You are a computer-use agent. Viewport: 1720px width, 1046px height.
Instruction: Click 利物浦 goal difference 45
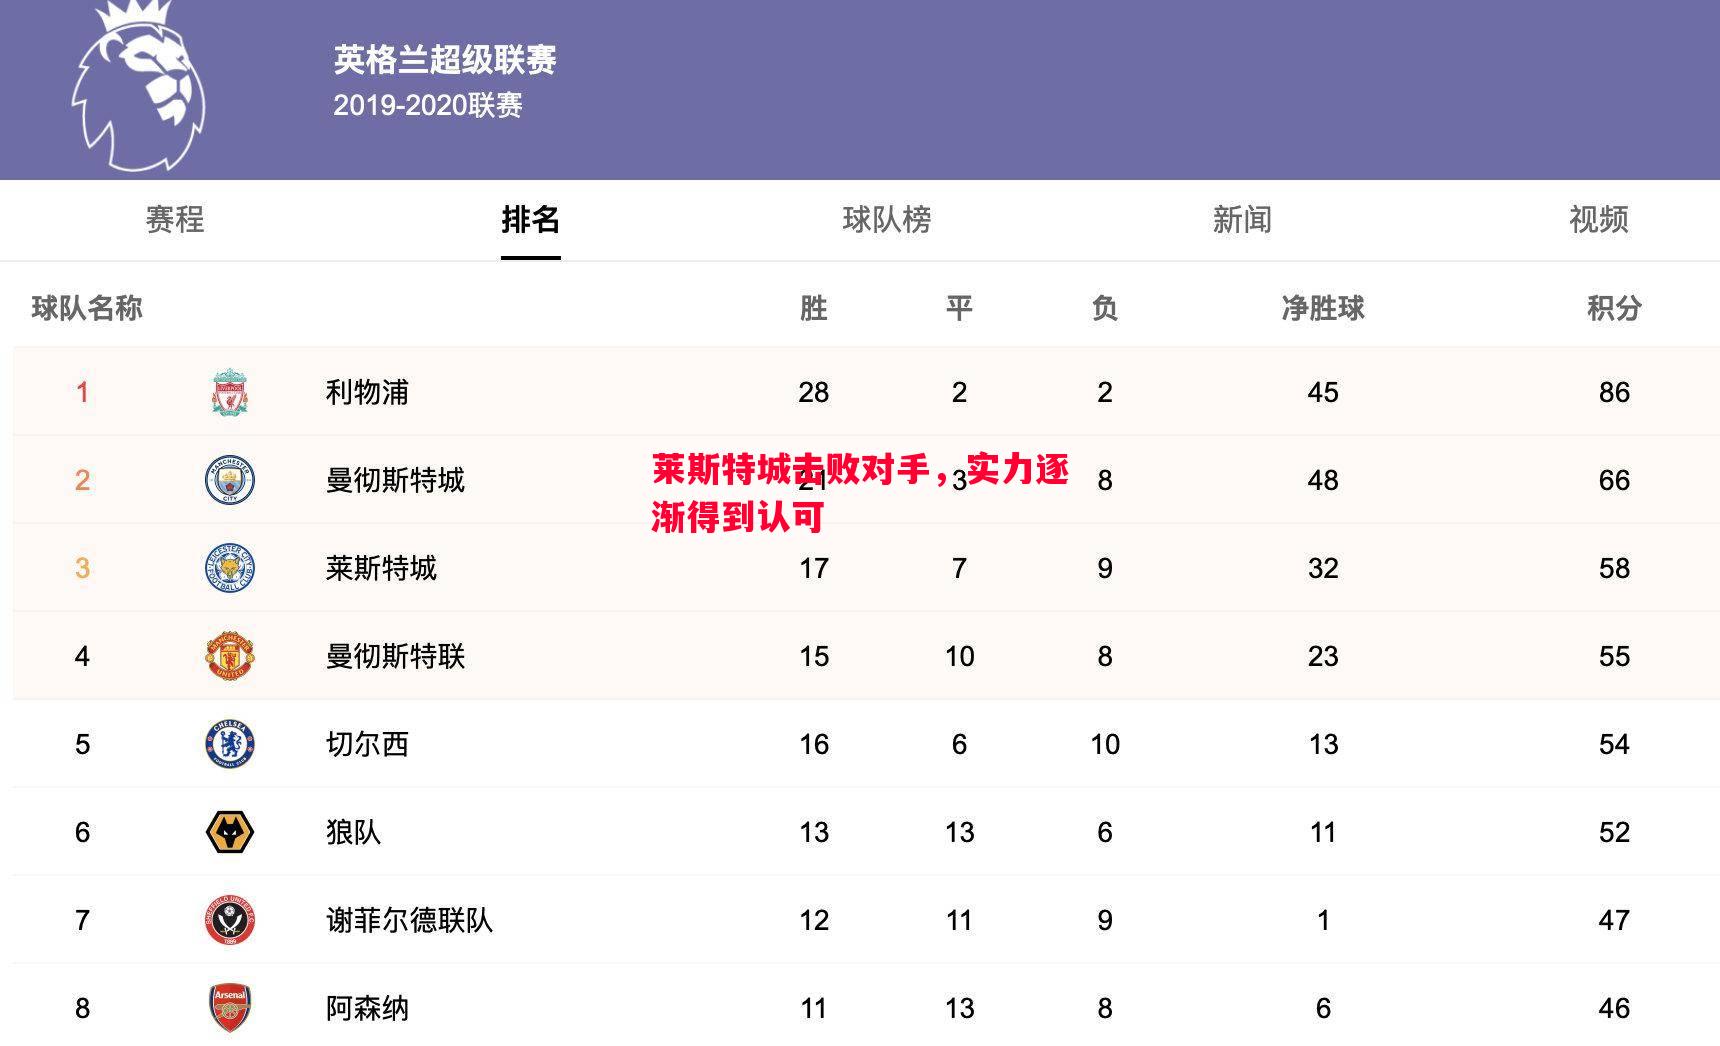tap(1323, 392)
